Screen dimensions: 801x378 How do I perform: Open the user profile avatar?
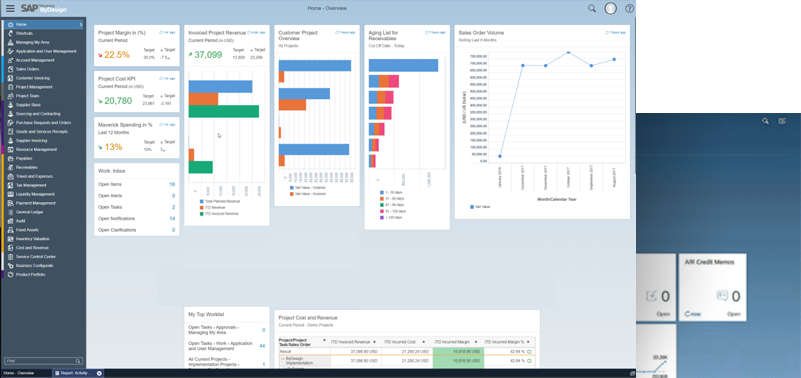pyautogui.click(x=610, y=8)
